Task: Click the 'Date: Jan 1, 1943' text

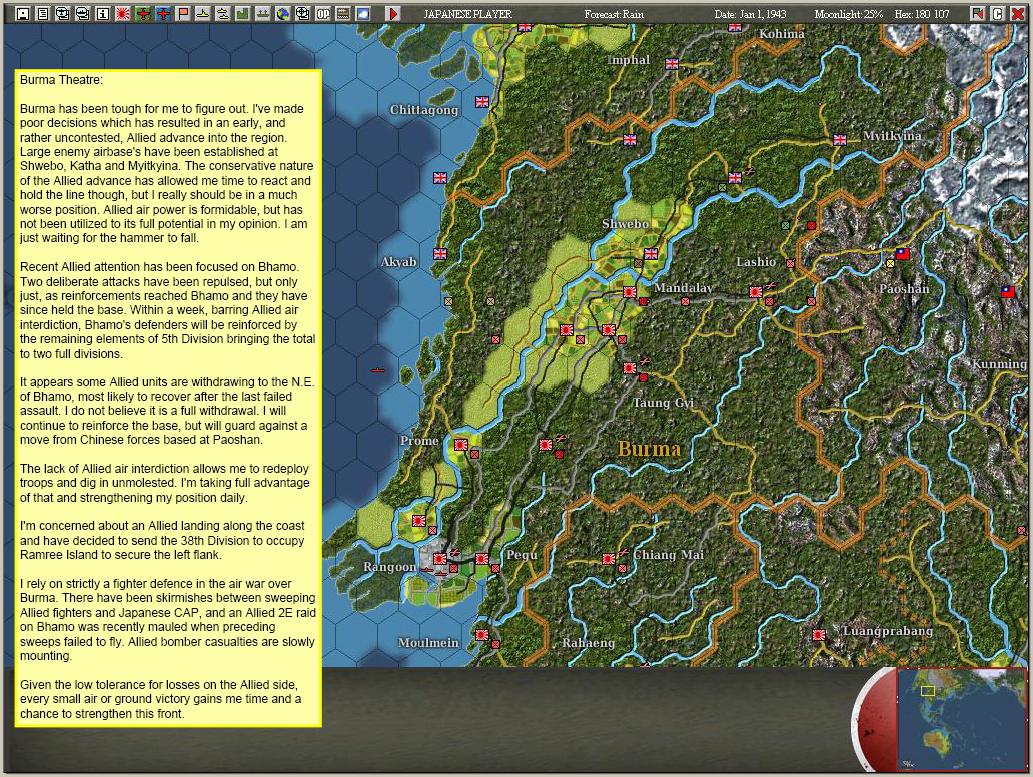Action: pyautogui.click(x=750, y=14)
